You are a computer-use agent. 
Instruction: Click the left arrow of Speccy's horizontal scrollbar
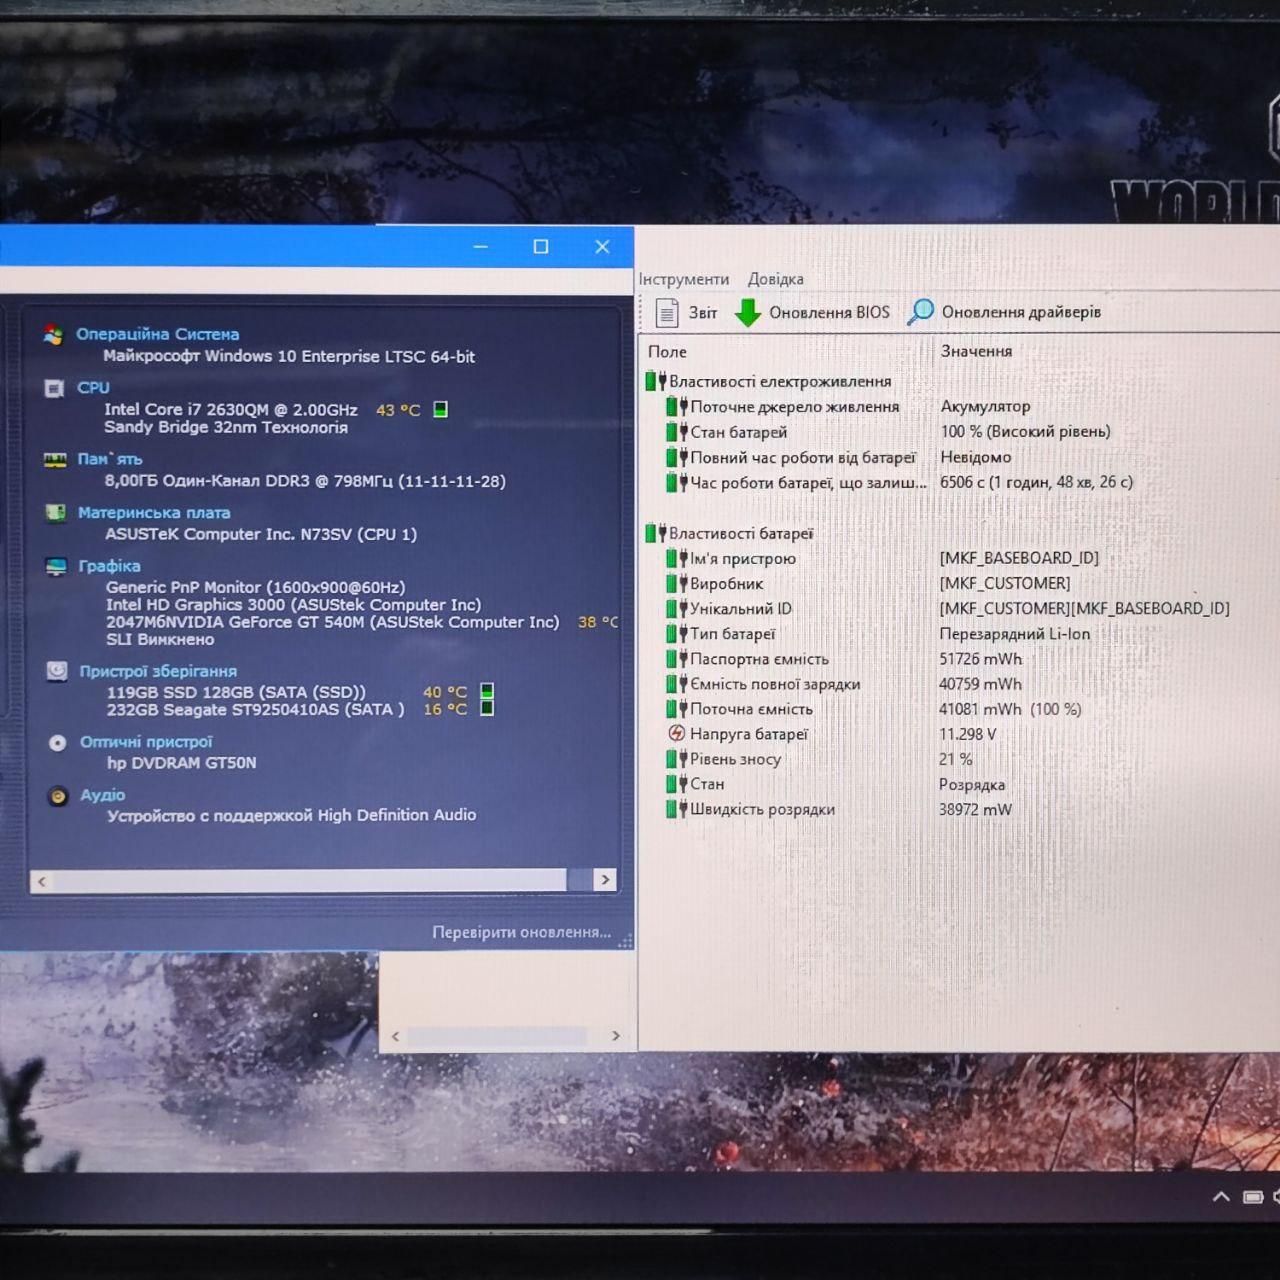click(41, 881)
